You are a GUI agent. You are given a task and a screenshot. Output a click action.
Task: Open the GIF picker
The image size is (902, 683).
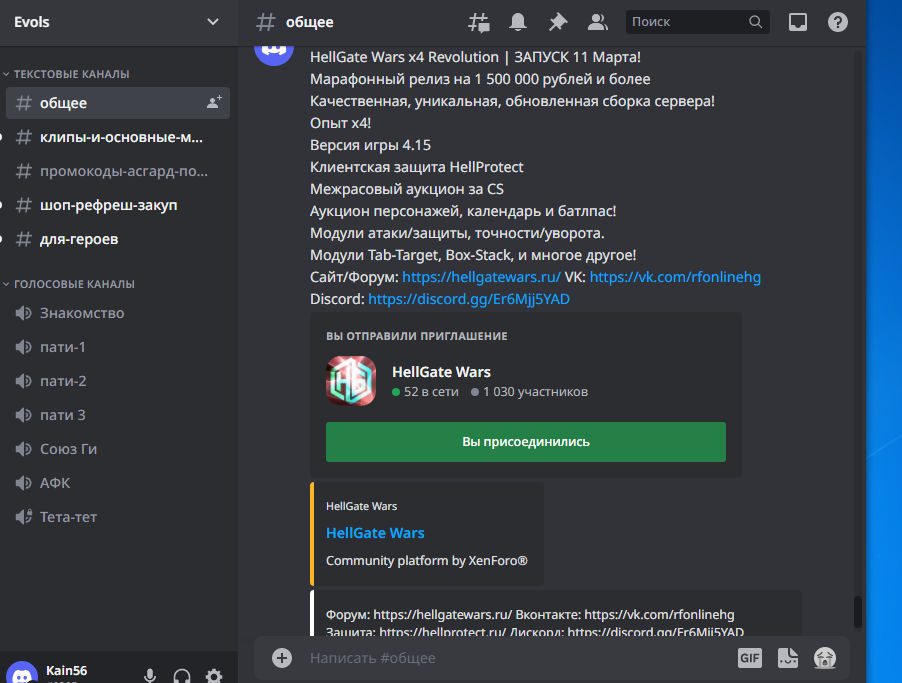pyautogui.click(x=750, y=658)
